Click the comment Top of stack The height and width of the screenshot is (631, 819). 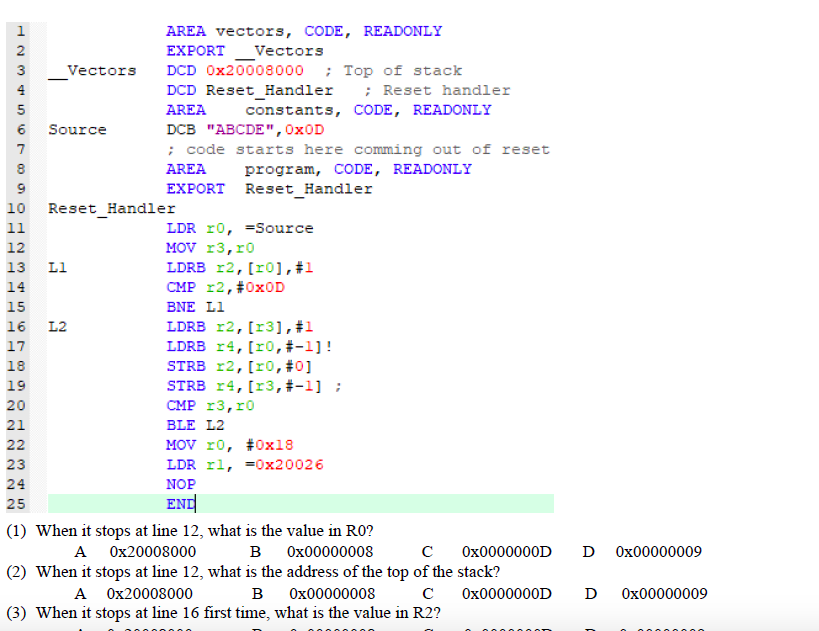click(x=393, y=70)
